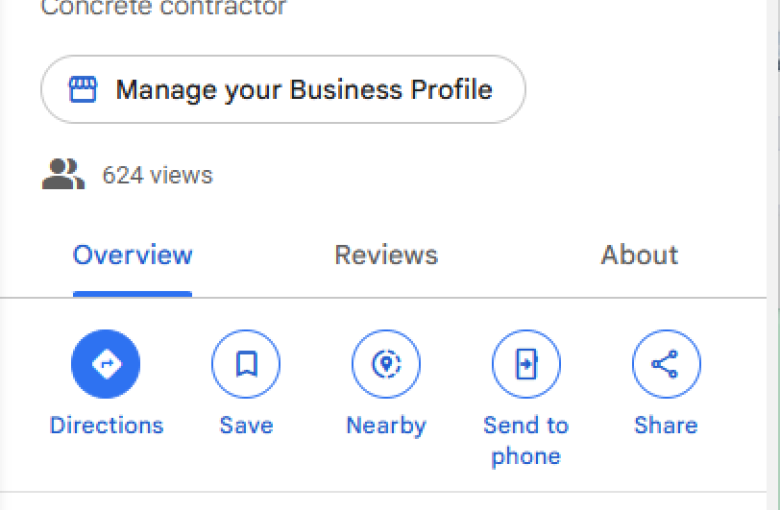
Task: Click the blue Directions diamond icon
Action: [105, 364]
